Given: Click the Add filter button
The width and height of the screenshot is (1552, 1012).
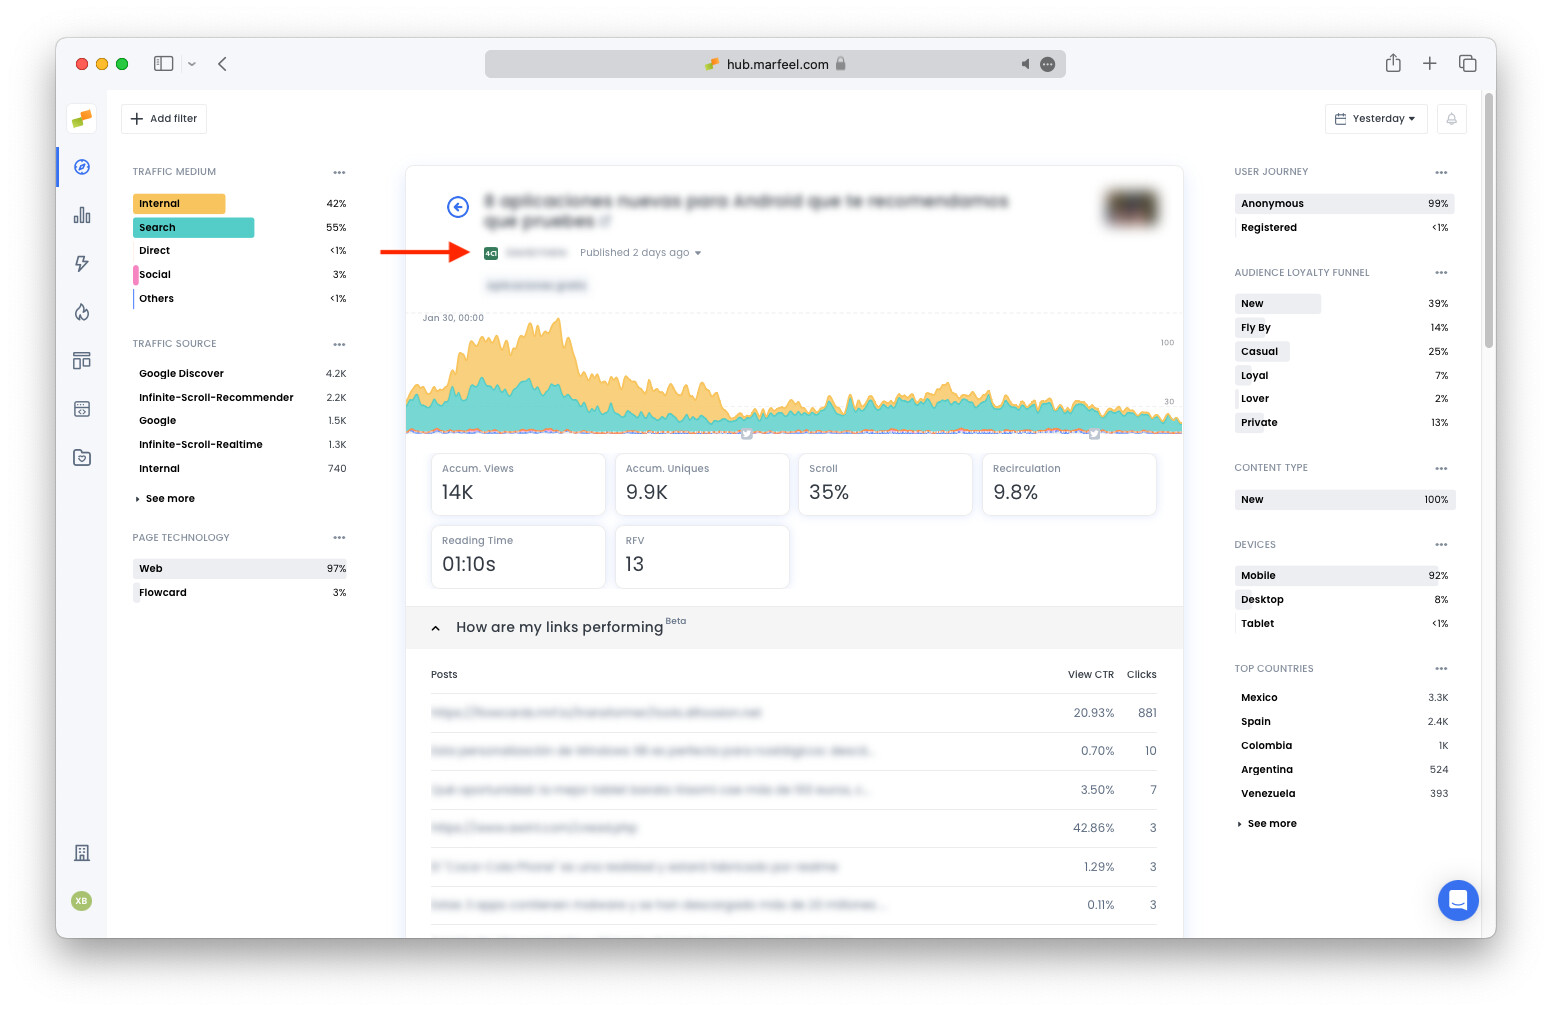Looking at the screenshot, I should click(164, 119).
